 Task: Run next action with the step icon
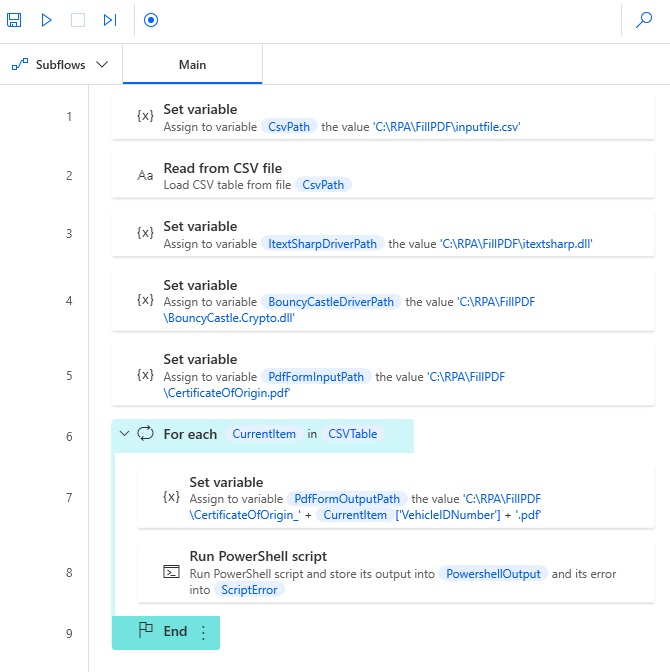110,20
